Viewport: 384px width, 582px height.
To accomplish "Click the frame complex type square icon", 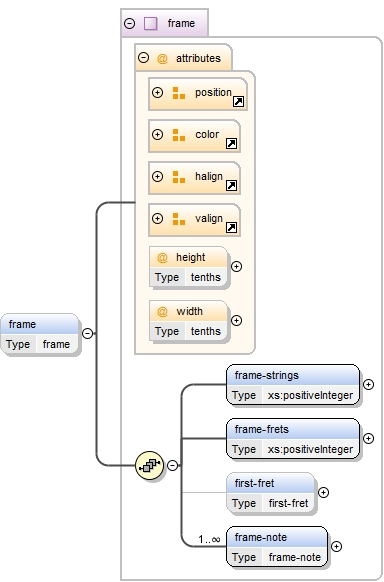I will pos(150,24).
